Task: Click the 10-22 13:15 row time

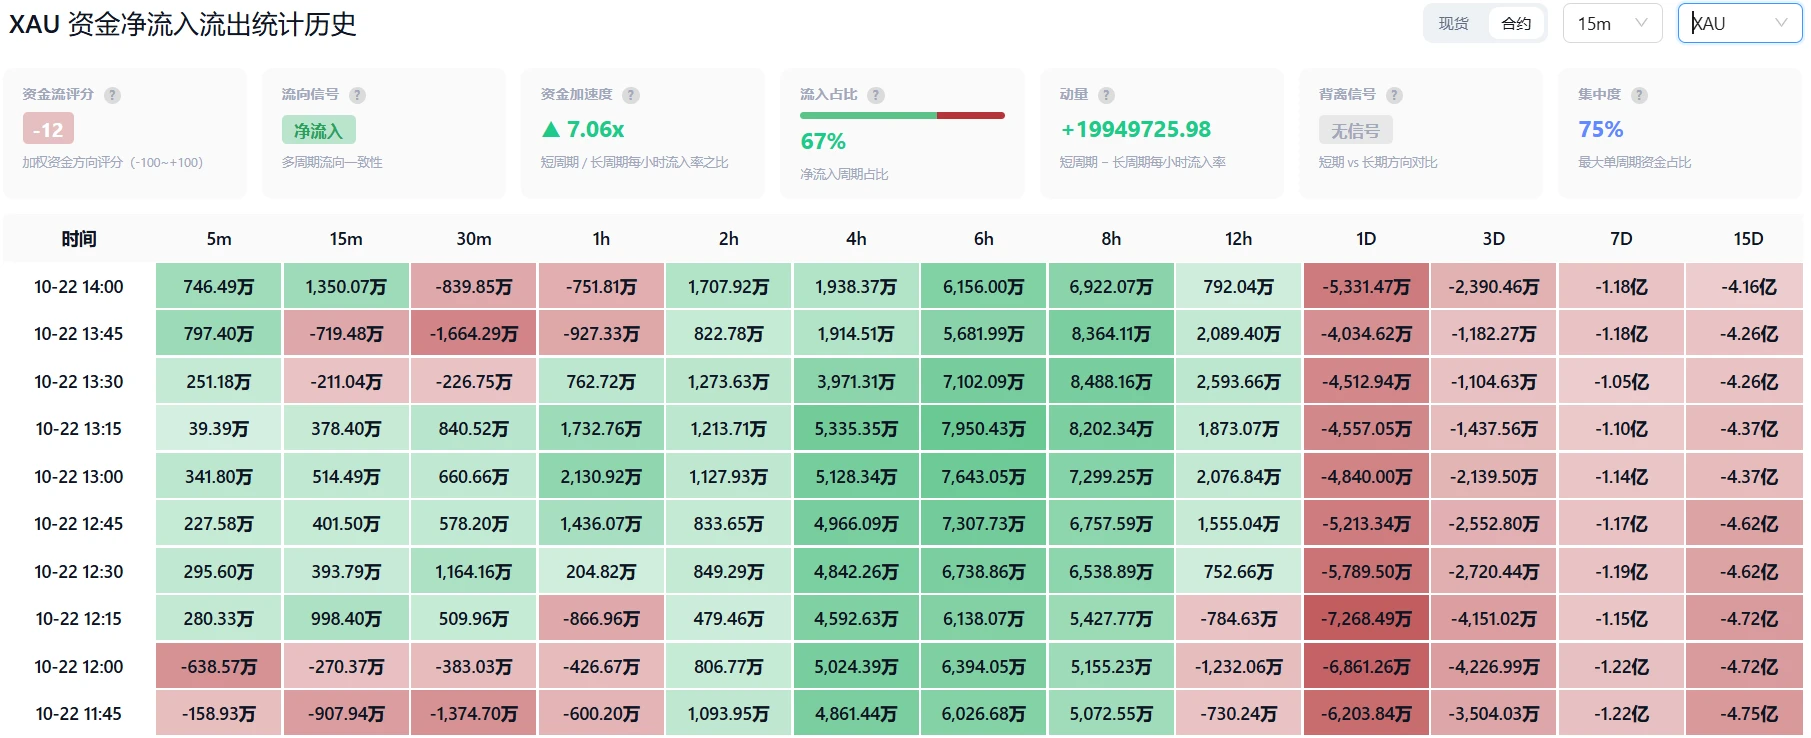Action: coord(79,429)
